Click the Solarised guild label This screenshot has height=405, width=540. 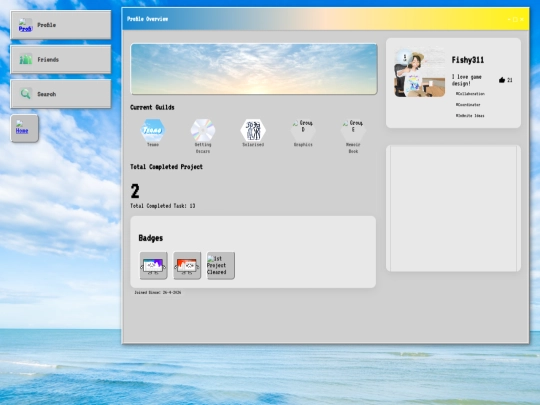[253, 145]
